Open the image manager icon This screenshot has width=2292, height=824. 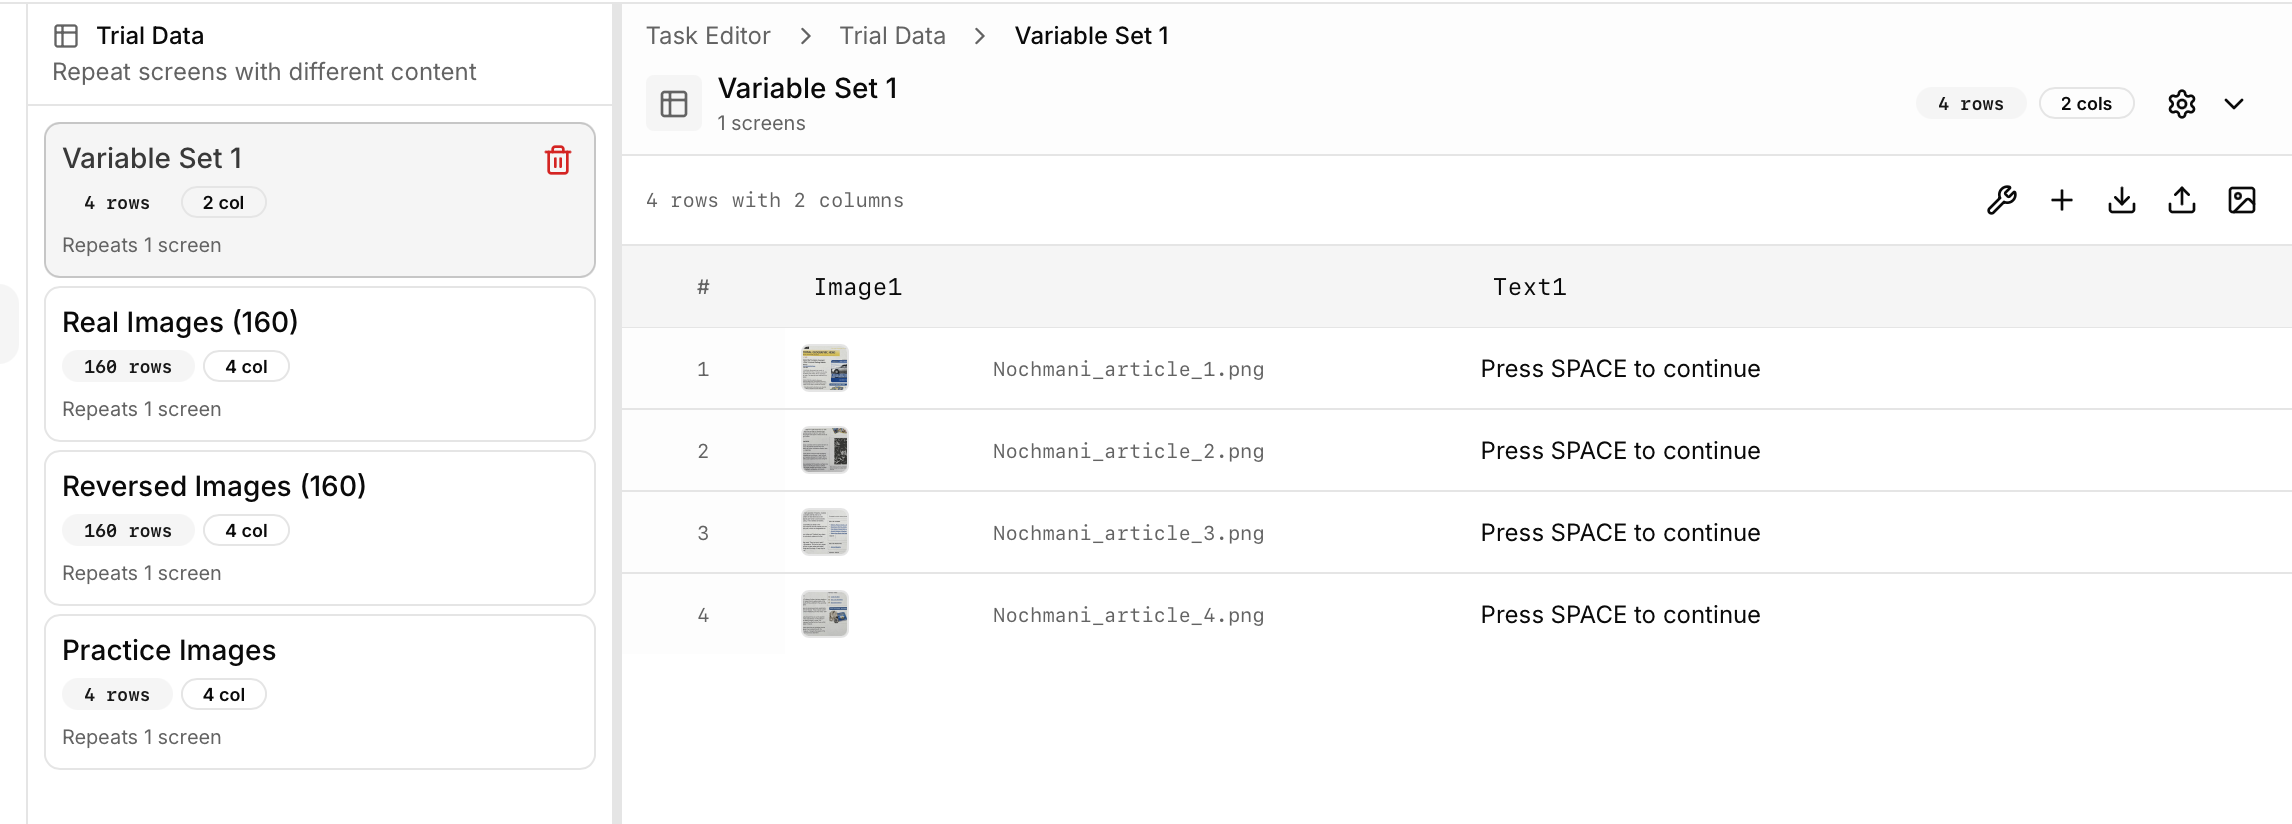point(2242,200)
